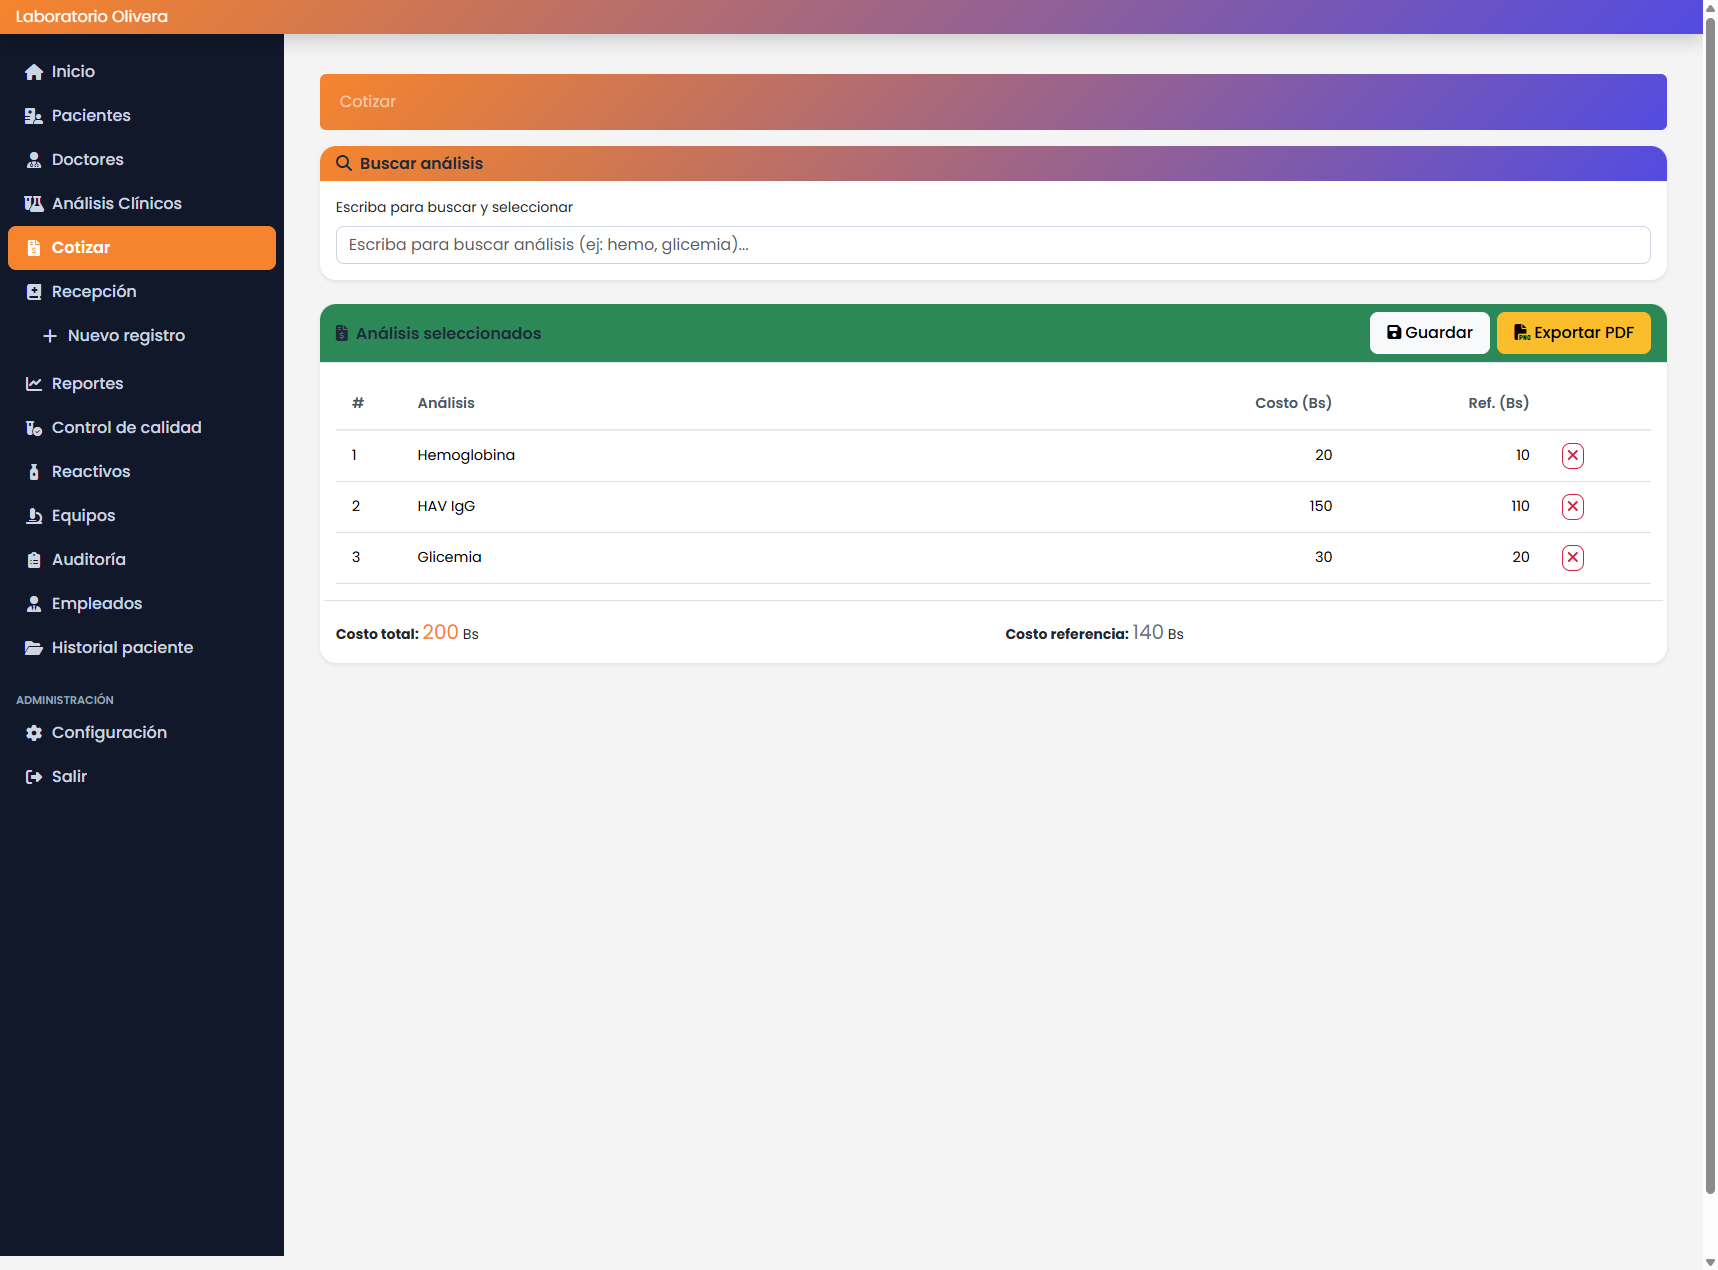Viewport: 1718px width, 1270px height.
Task: Go to Control de calidad
Action: (x=126, y=428)
